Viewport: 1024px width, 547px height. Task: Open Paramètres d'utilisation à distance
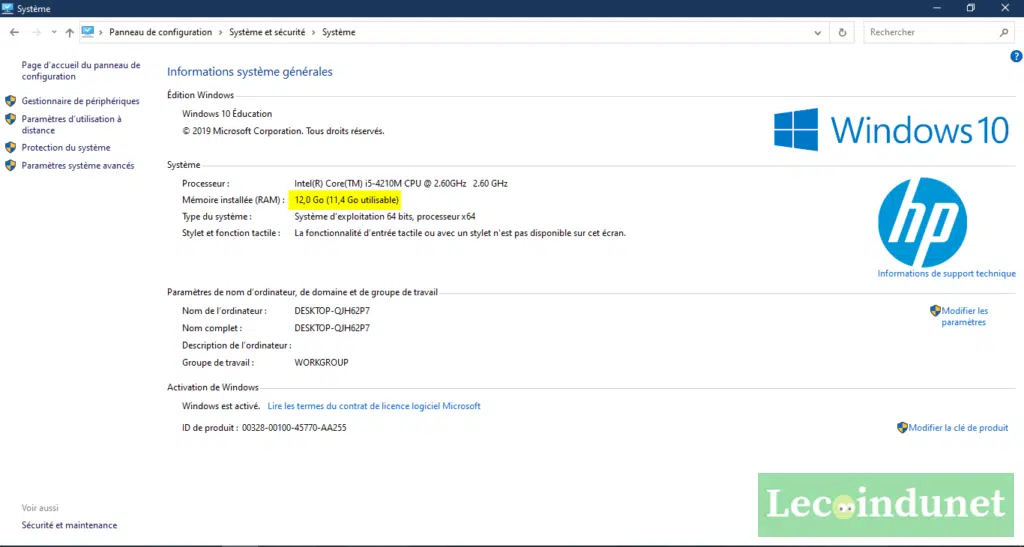pyautogui.click(x=71, y=125)
